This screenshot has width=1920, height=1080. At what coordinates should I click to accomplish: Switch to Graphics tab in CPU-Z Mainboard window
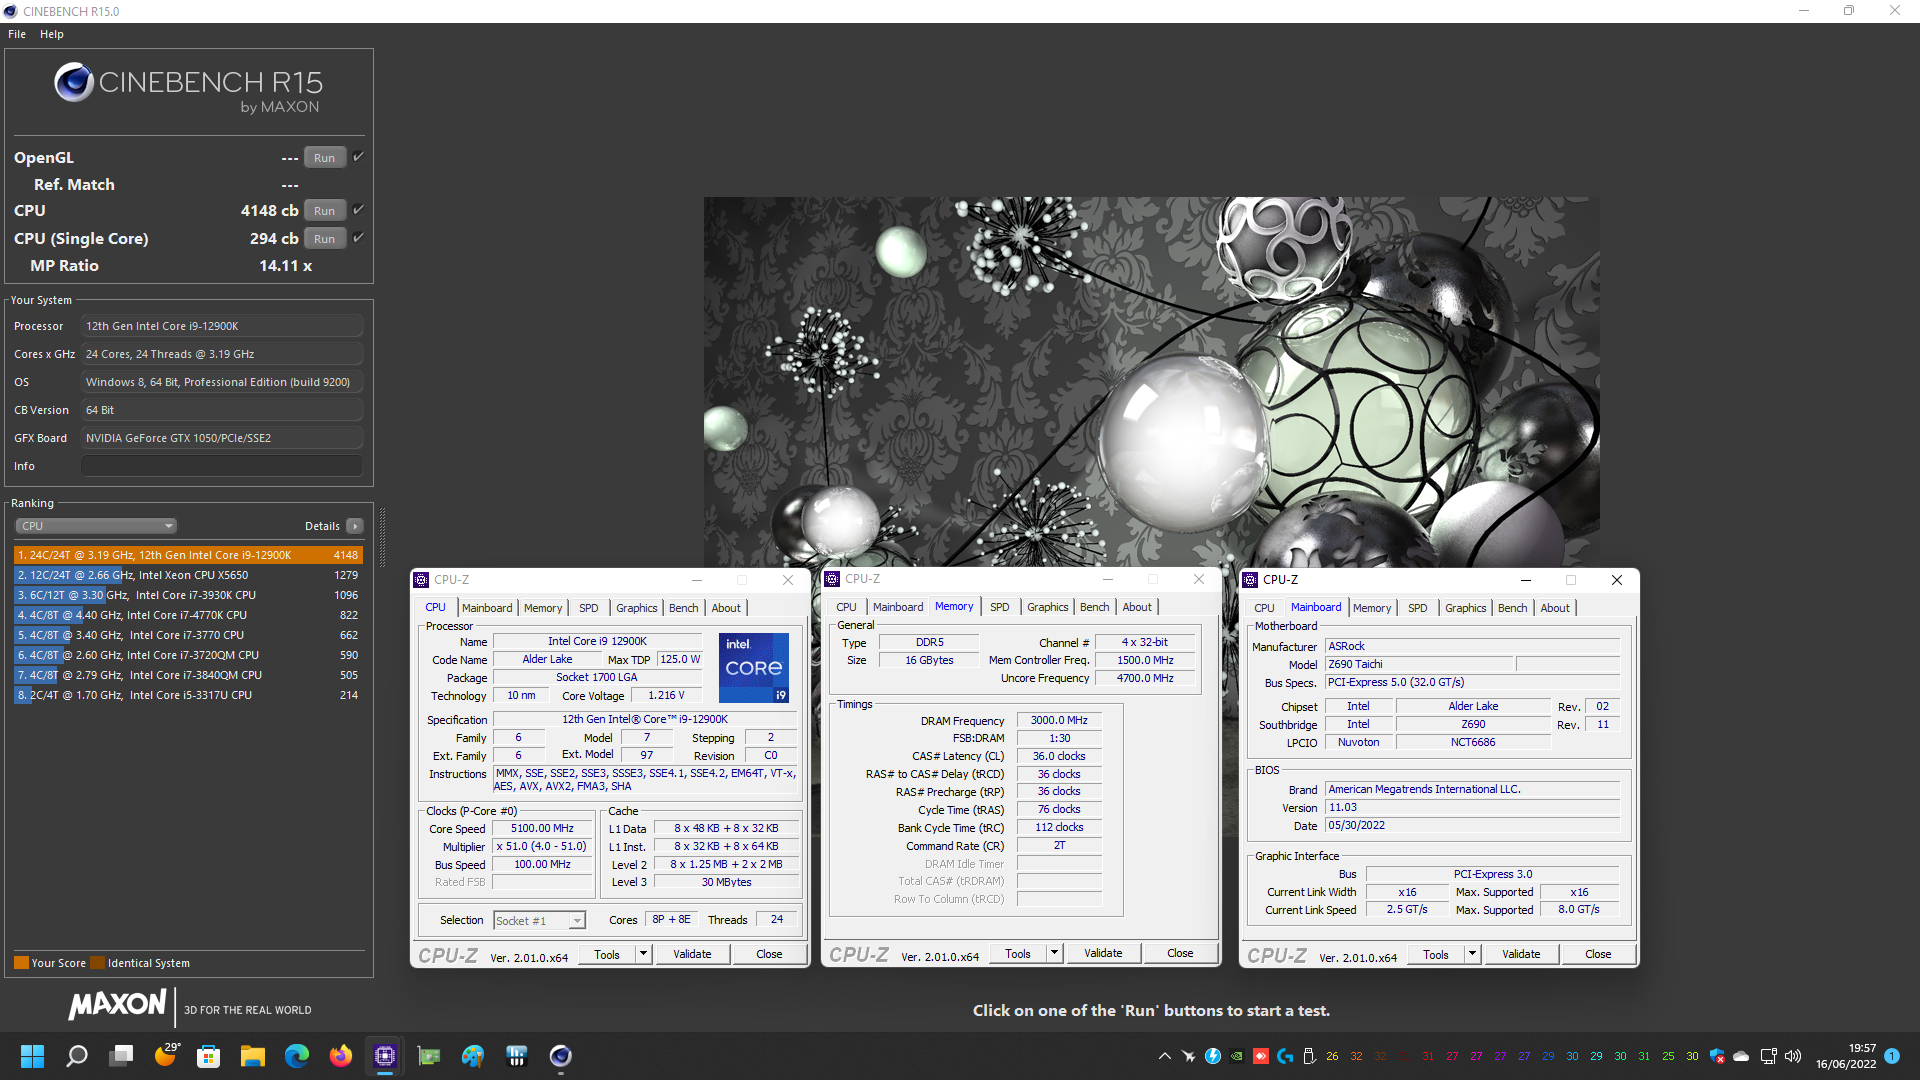(x=1466, y=608)
